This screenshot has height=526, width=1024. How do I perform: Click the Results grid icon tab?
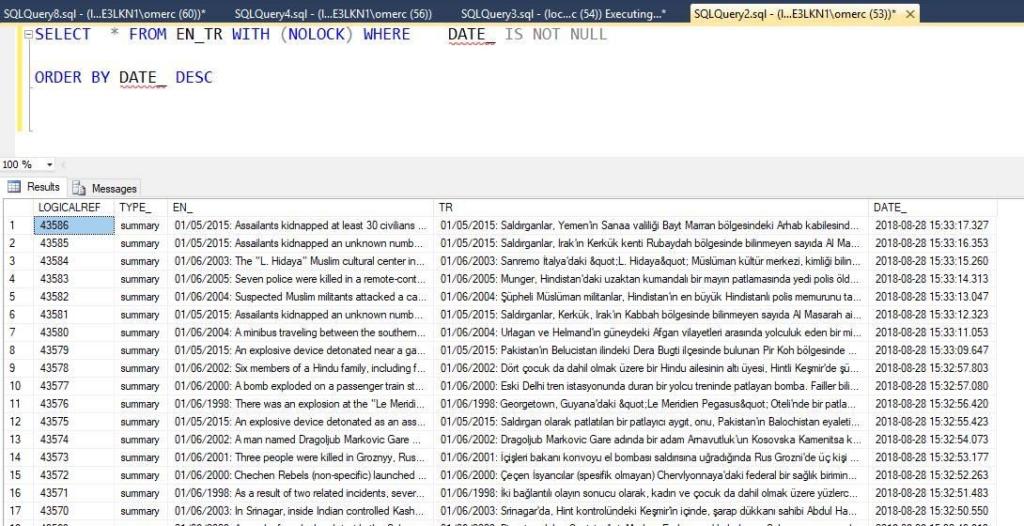tap(34, 187)
